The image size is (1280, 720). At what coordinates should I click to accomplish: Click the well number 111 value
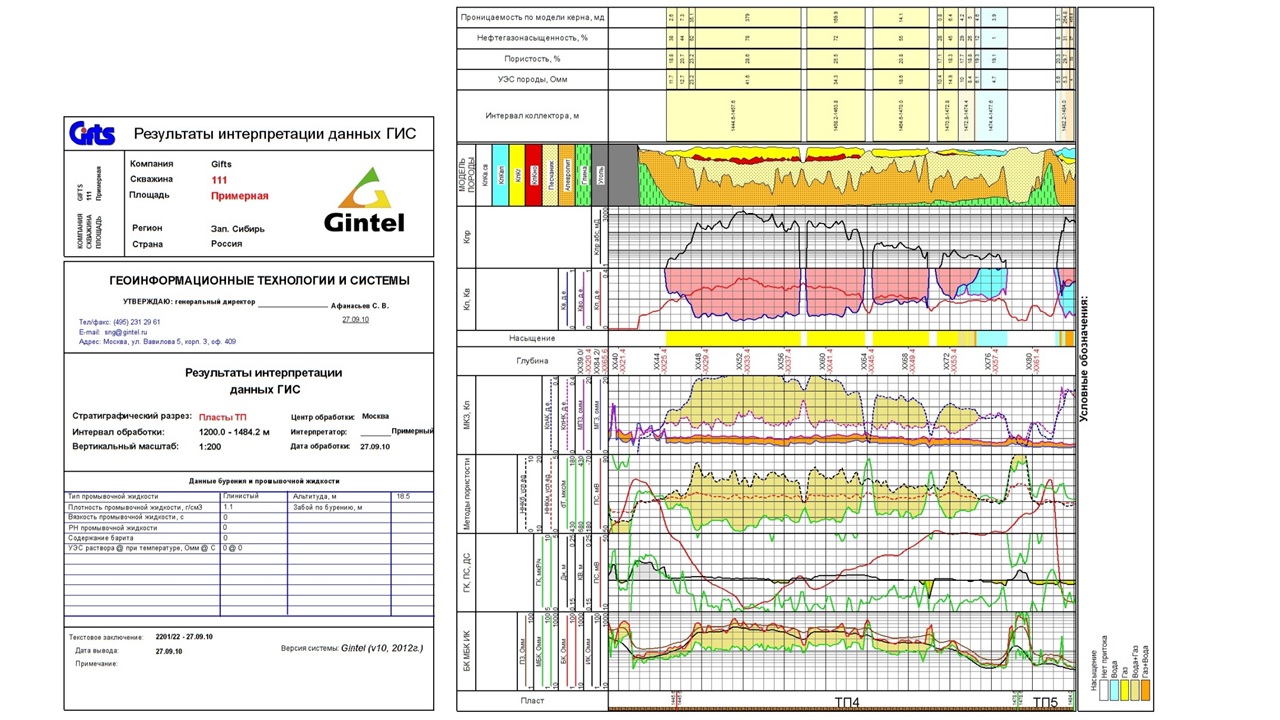point(220,180)
